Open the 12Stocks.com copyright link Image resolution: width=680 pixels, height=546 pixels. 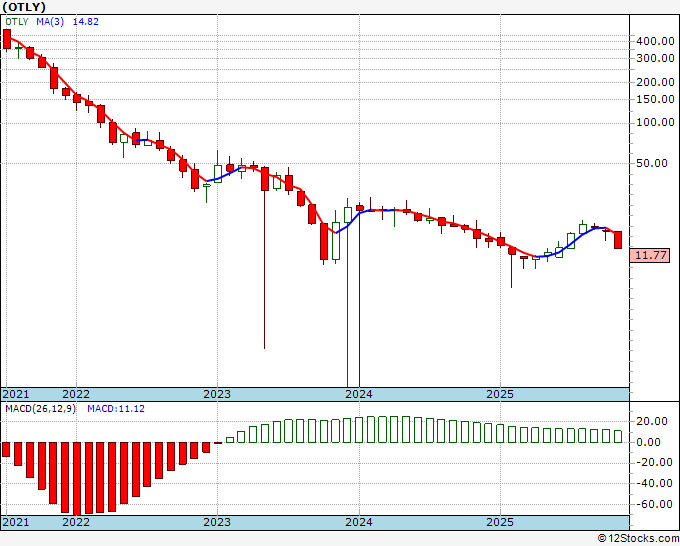click(638, 538)
